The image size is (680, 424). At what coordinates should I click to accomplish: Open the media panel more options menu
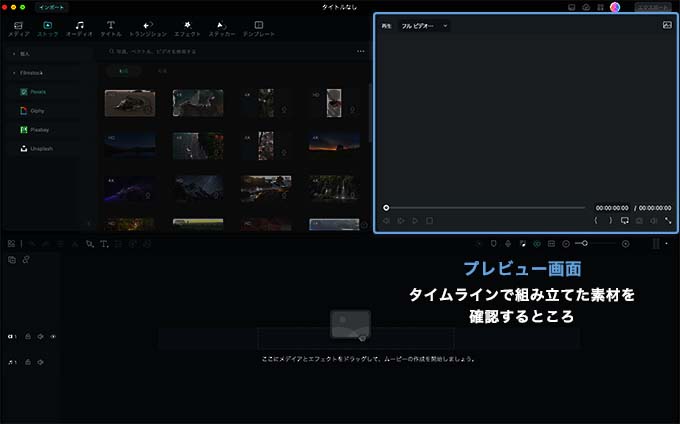pos(361,51)
